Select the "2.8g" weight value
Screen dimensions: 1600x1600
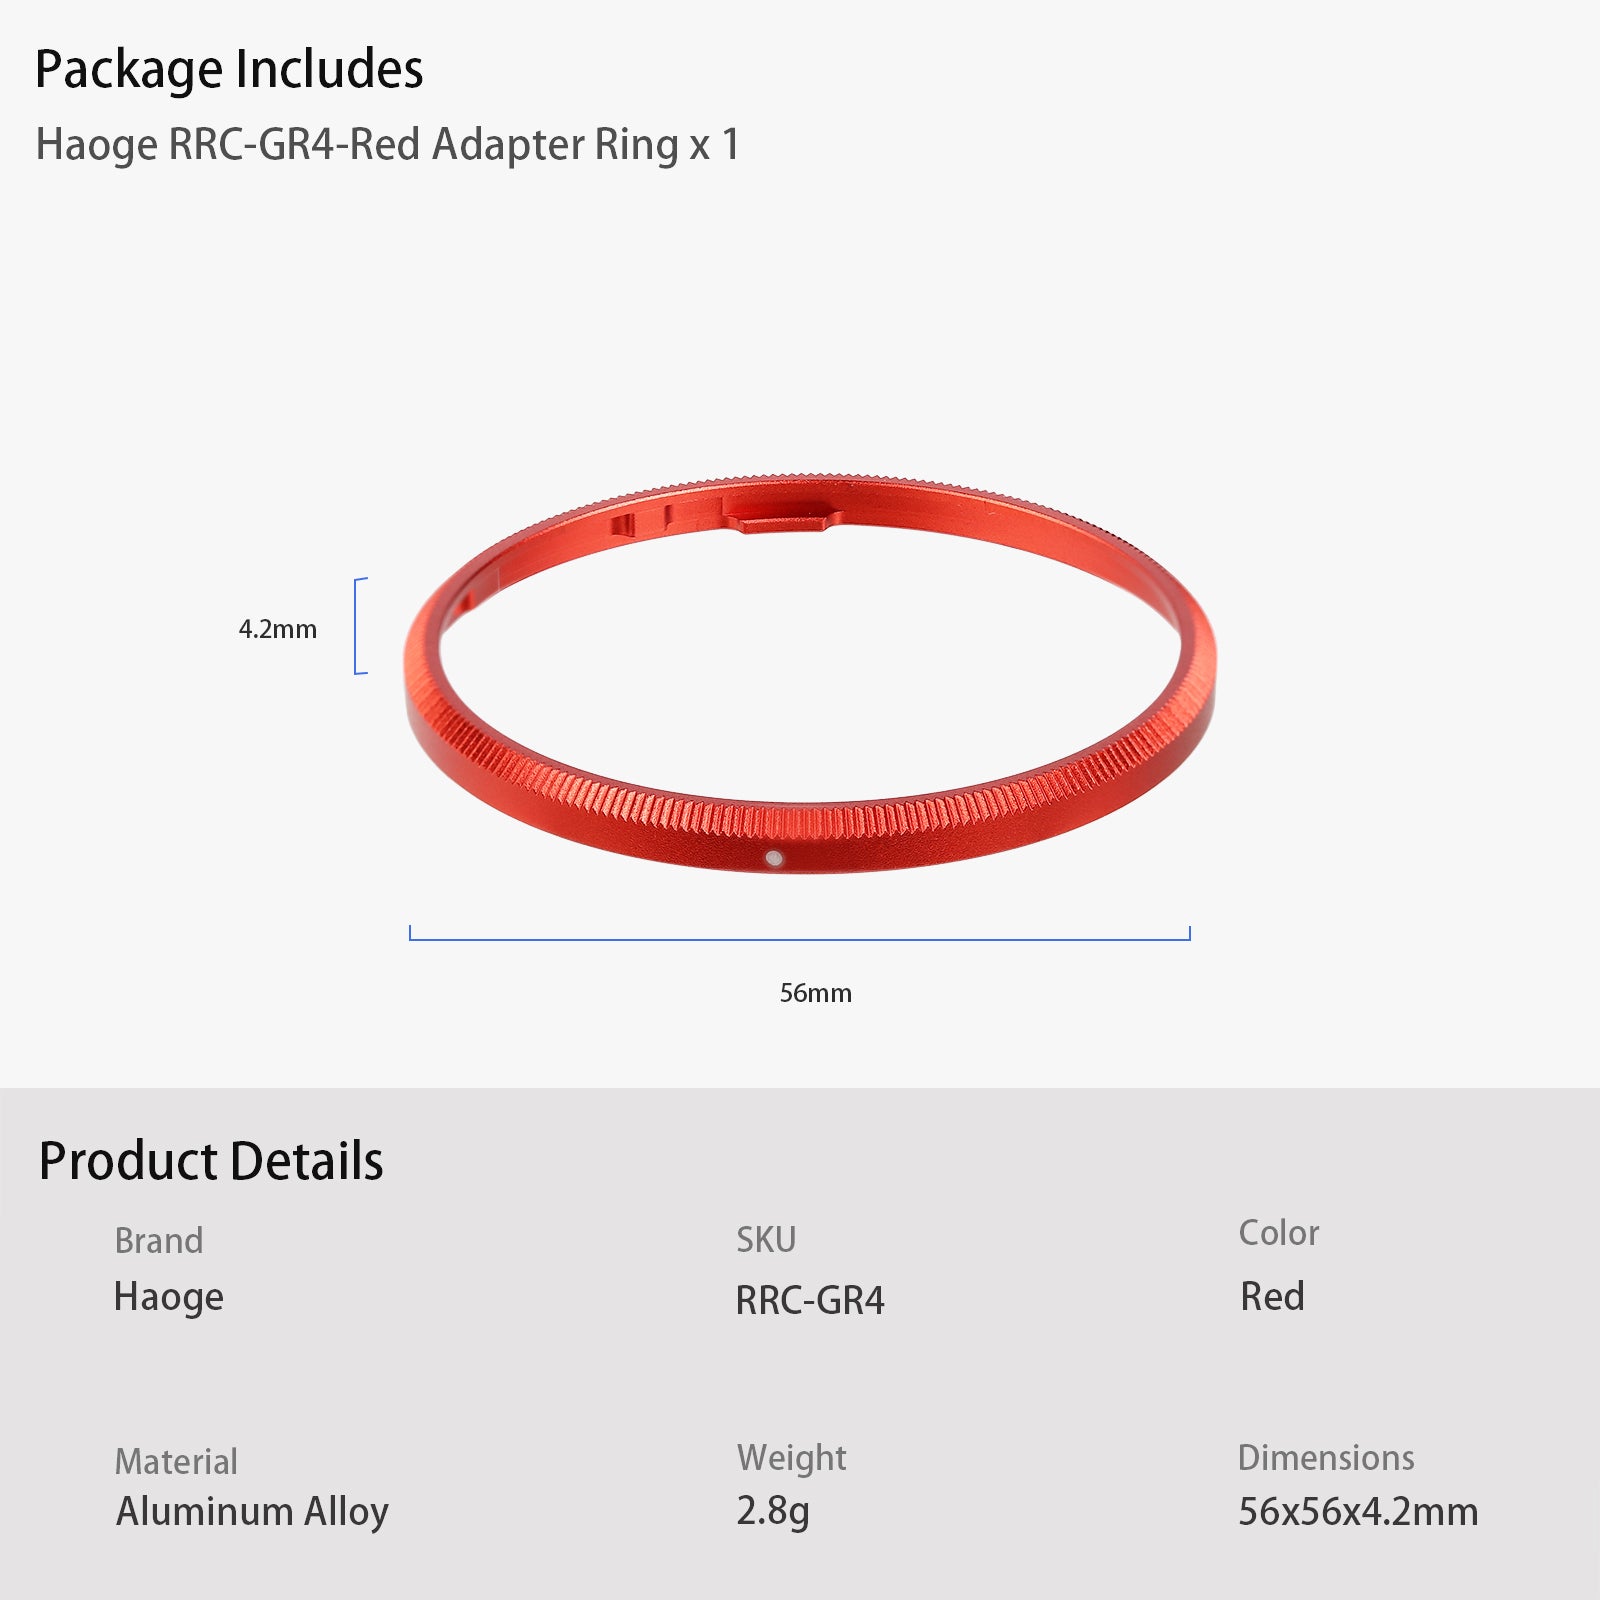coord(772,1511)
